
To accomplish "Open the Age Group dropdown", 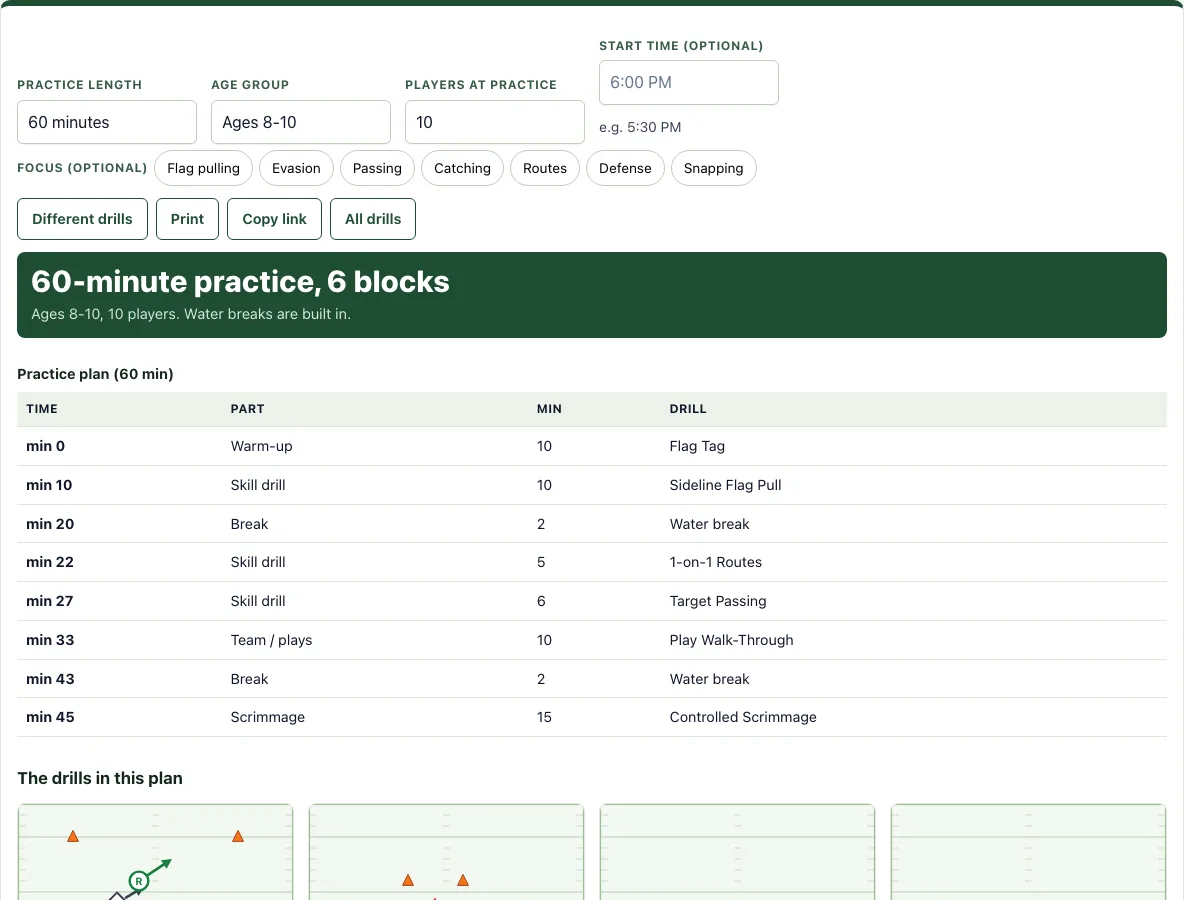I will (301, 122).
